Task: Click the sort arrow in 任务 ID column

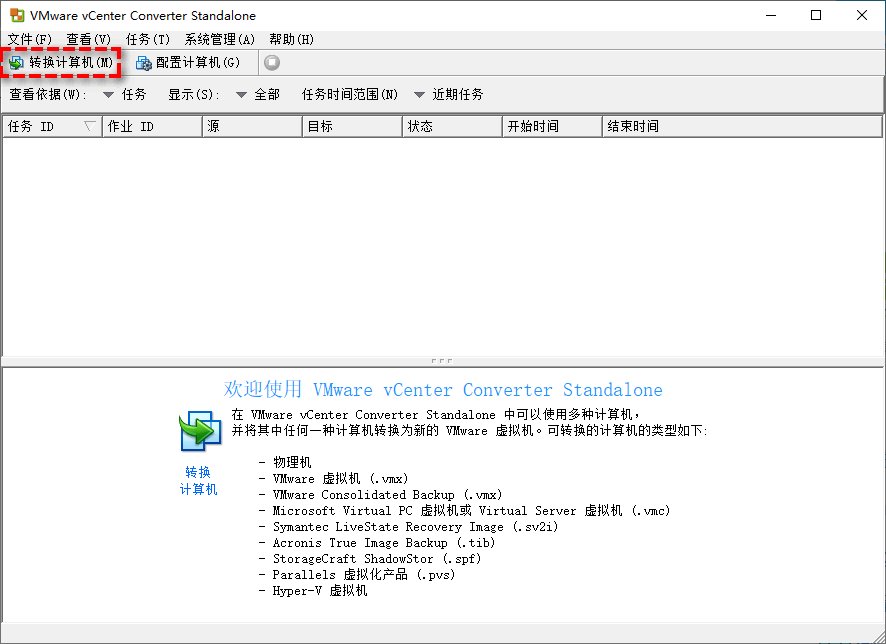Action: [x=89, y=126]
